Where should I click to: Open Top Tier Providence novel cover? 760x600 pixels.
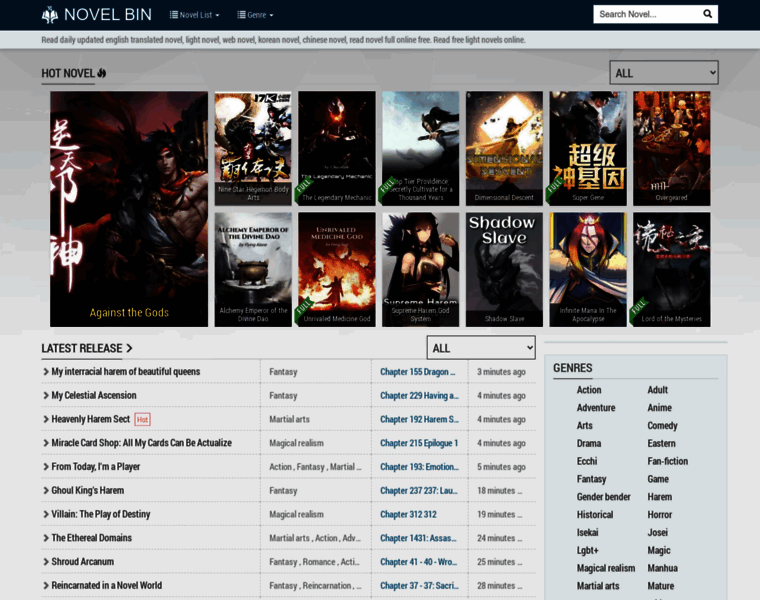tap(420, 148)
